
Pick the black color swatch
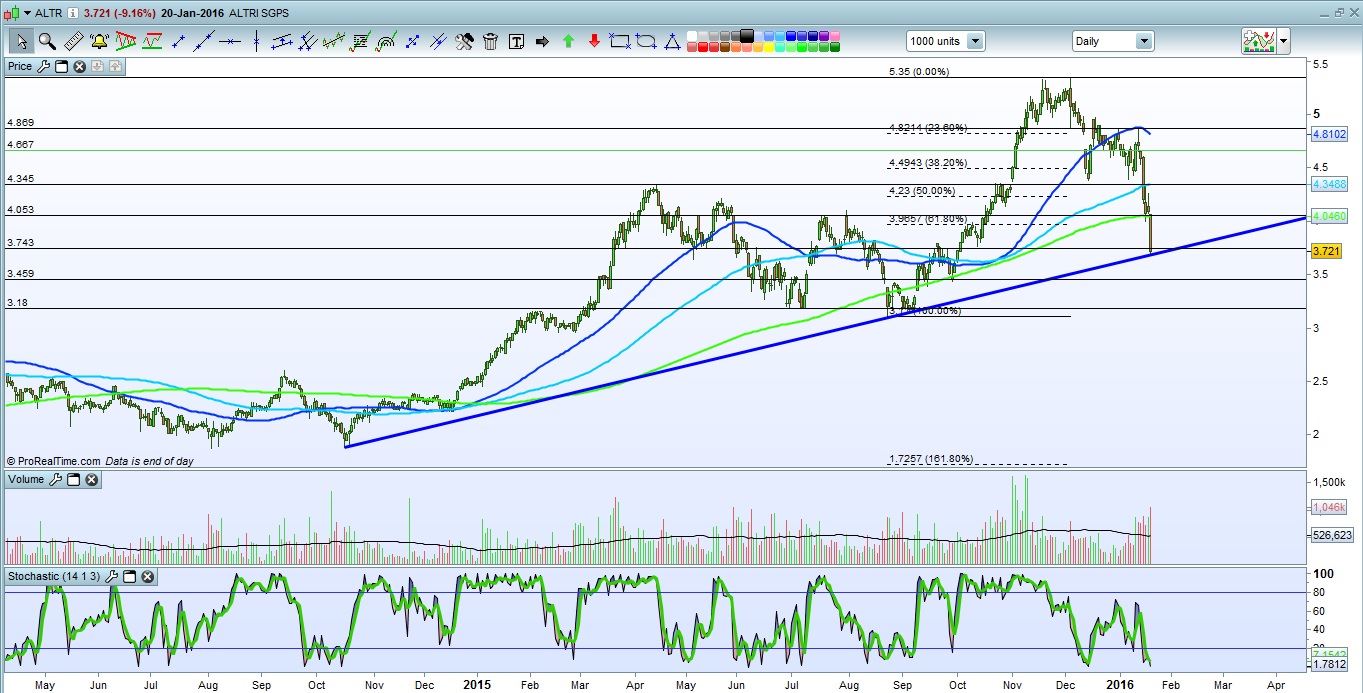pyautogui.click(x=746, y=36)
